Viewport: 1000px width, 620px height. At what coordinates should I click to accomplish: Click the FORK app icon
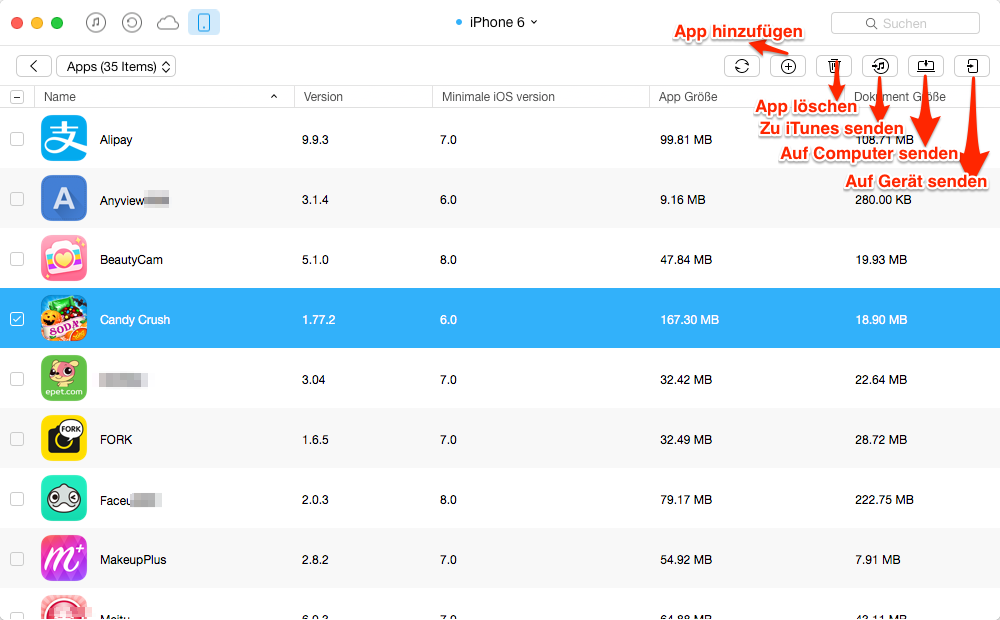tap(64, 438)
